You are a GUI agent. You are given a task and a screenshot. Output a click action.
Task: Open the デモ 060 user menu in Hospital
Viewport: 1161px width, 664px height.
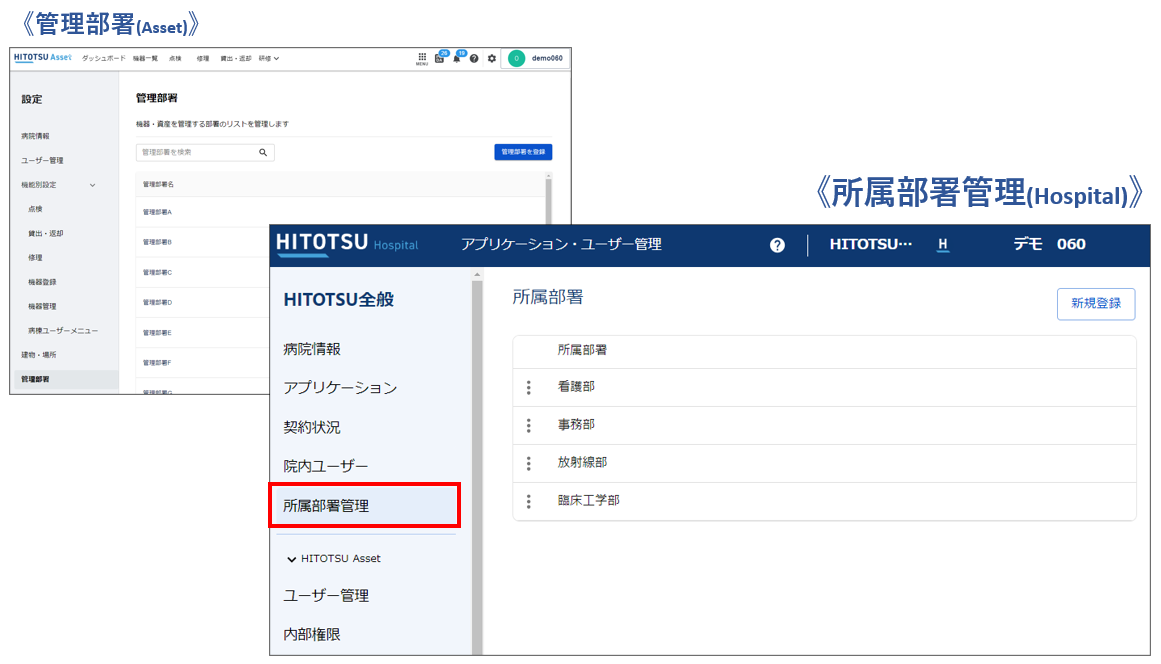coord(1049,244)
